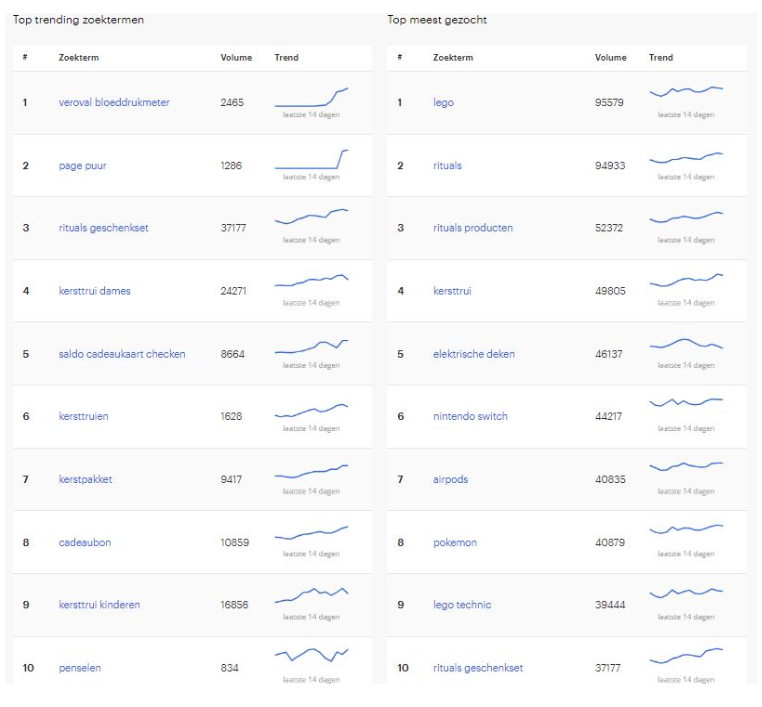Click the trend sparkline for 'veroval bloeddrukmeter'
762x707 pixels.
(311, 98)
